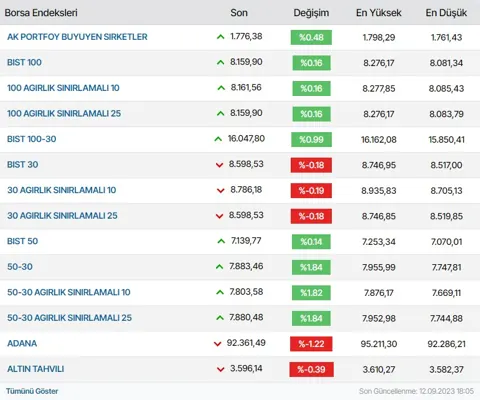The image size is (480, 400).
Task: Click the high value 8.935,83
Action: click(x=379, y=191)
